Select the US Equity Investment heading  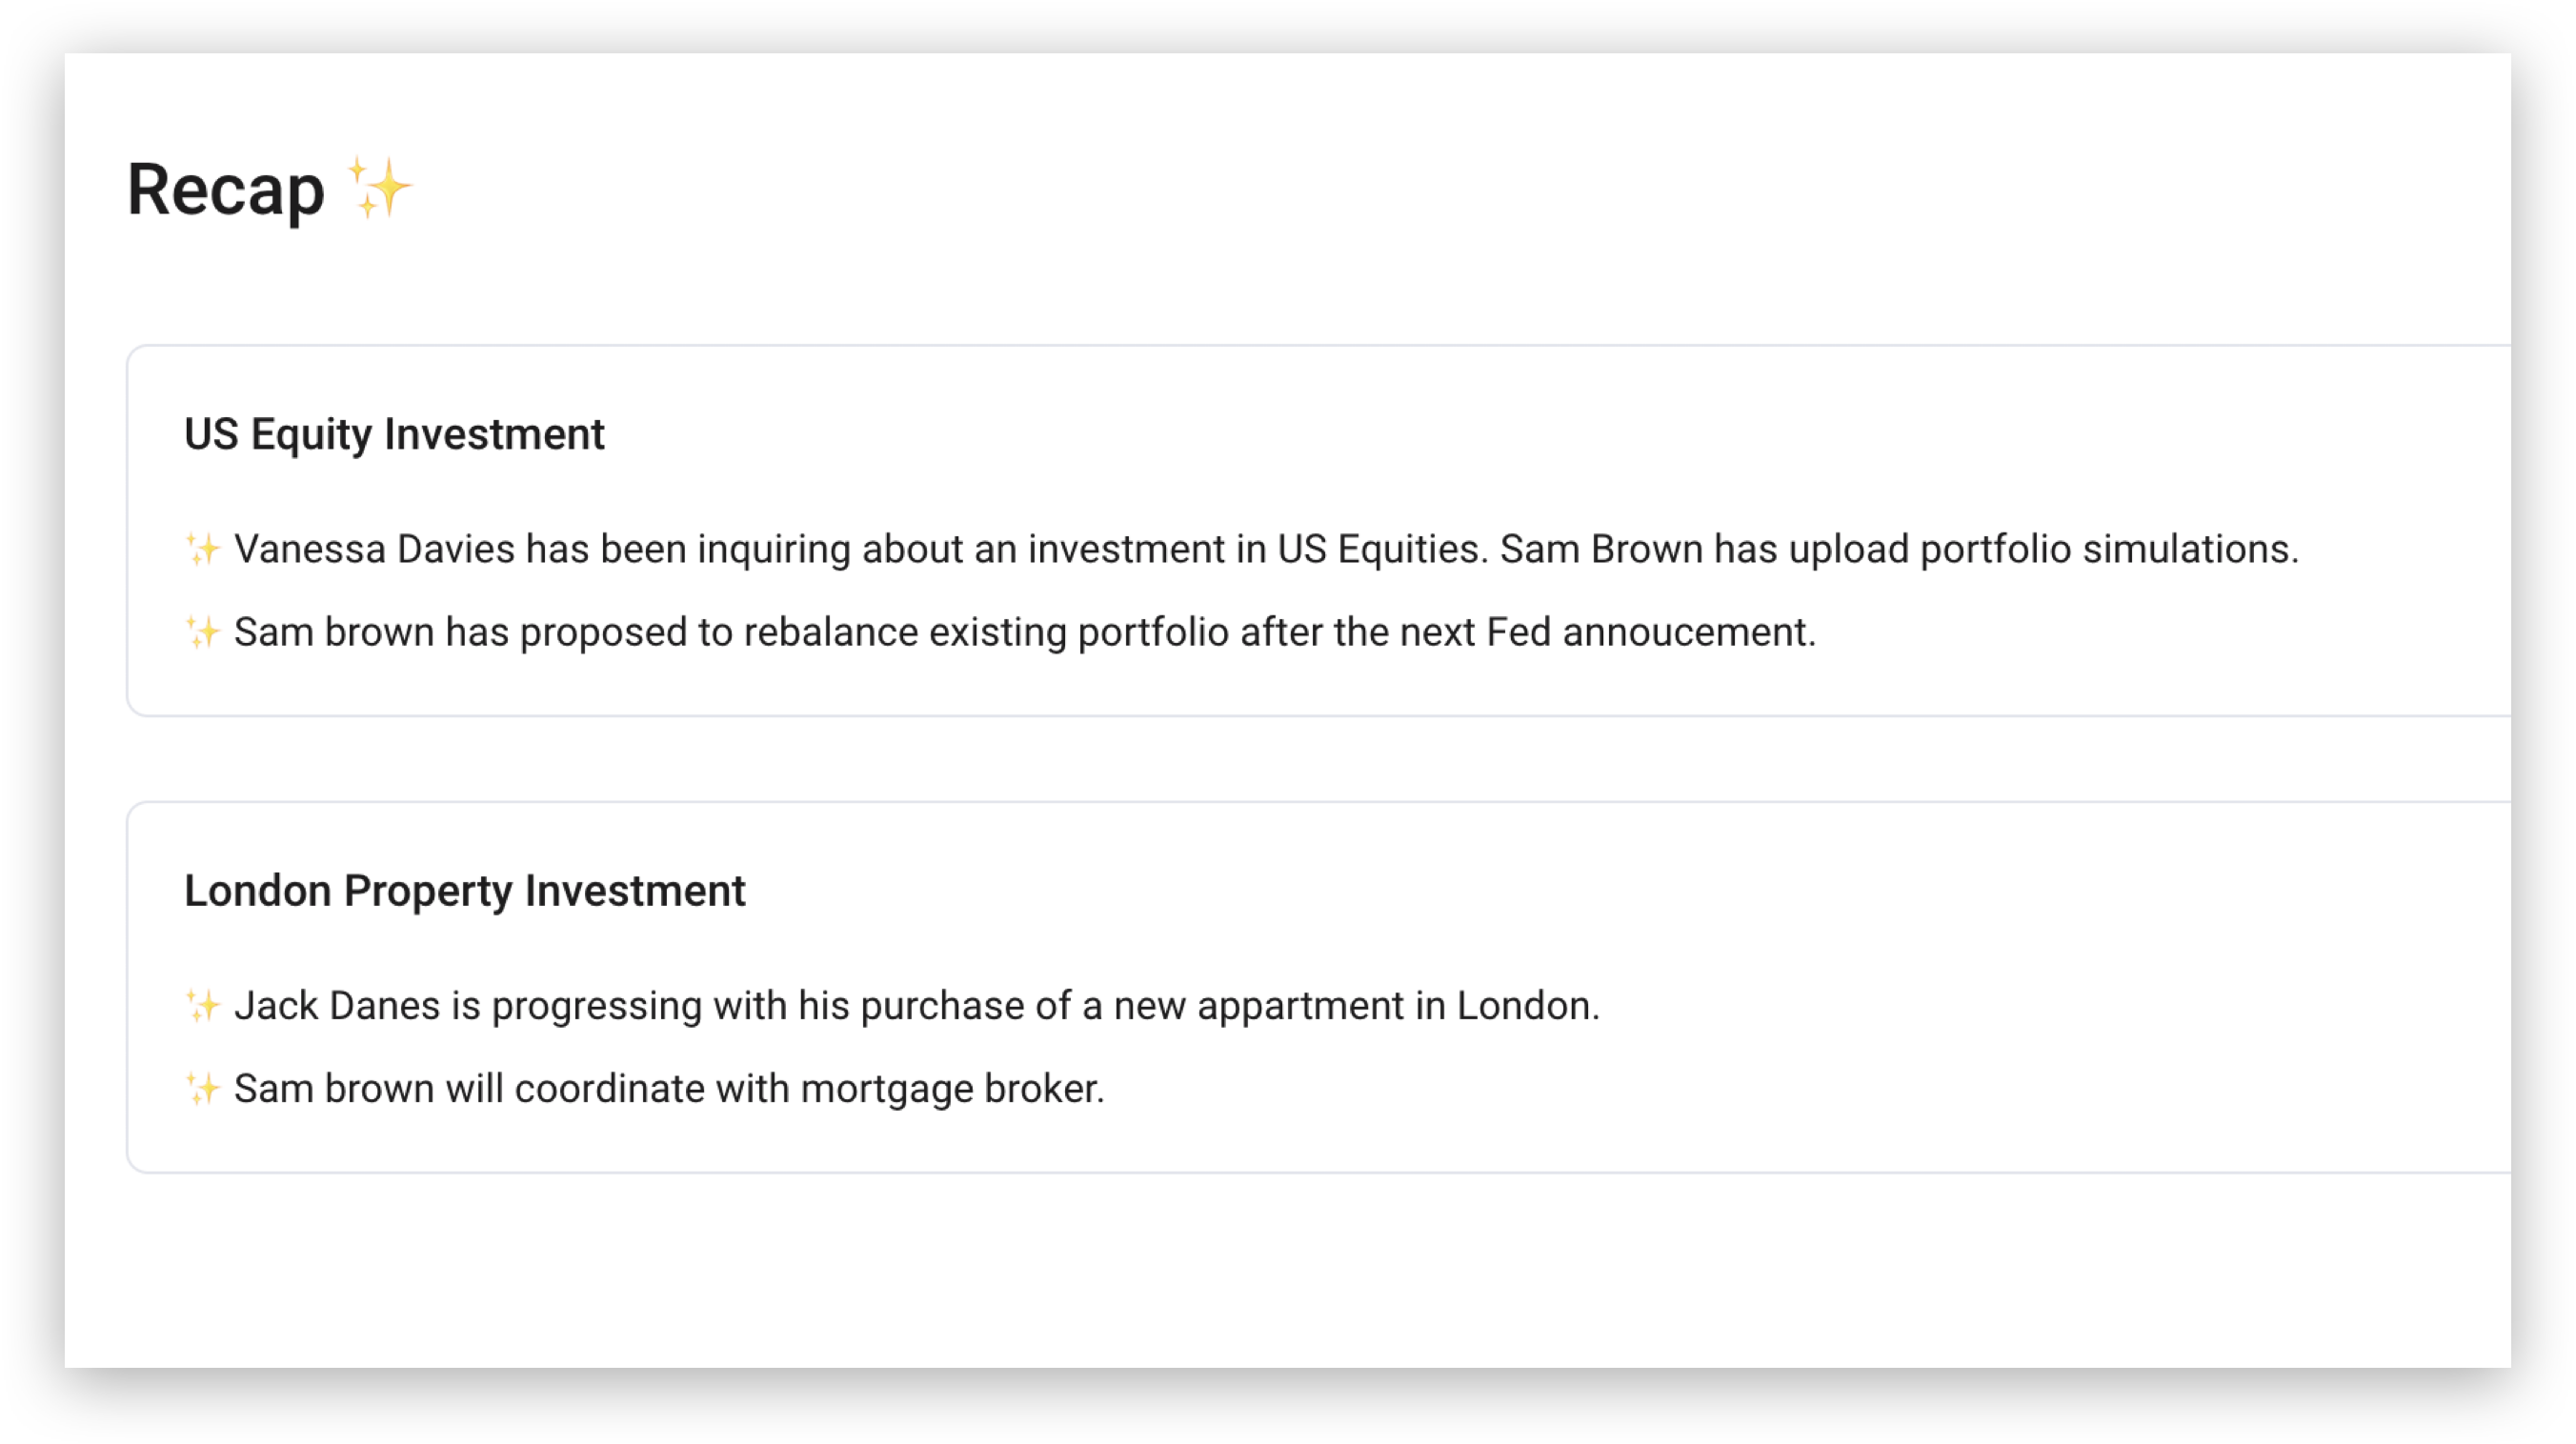(394, 435)
